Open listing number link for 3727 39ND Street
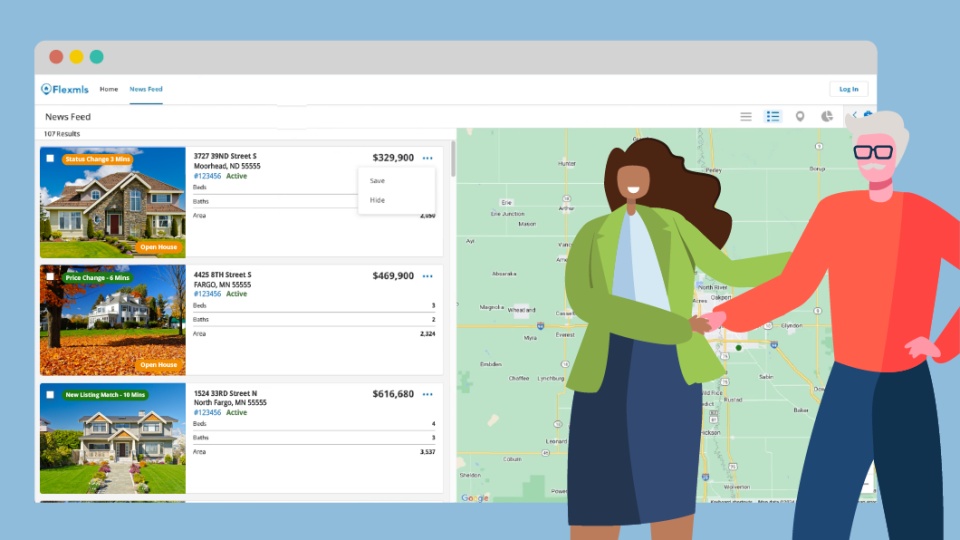This screenshot has height=540, width=960. point(208,176)
